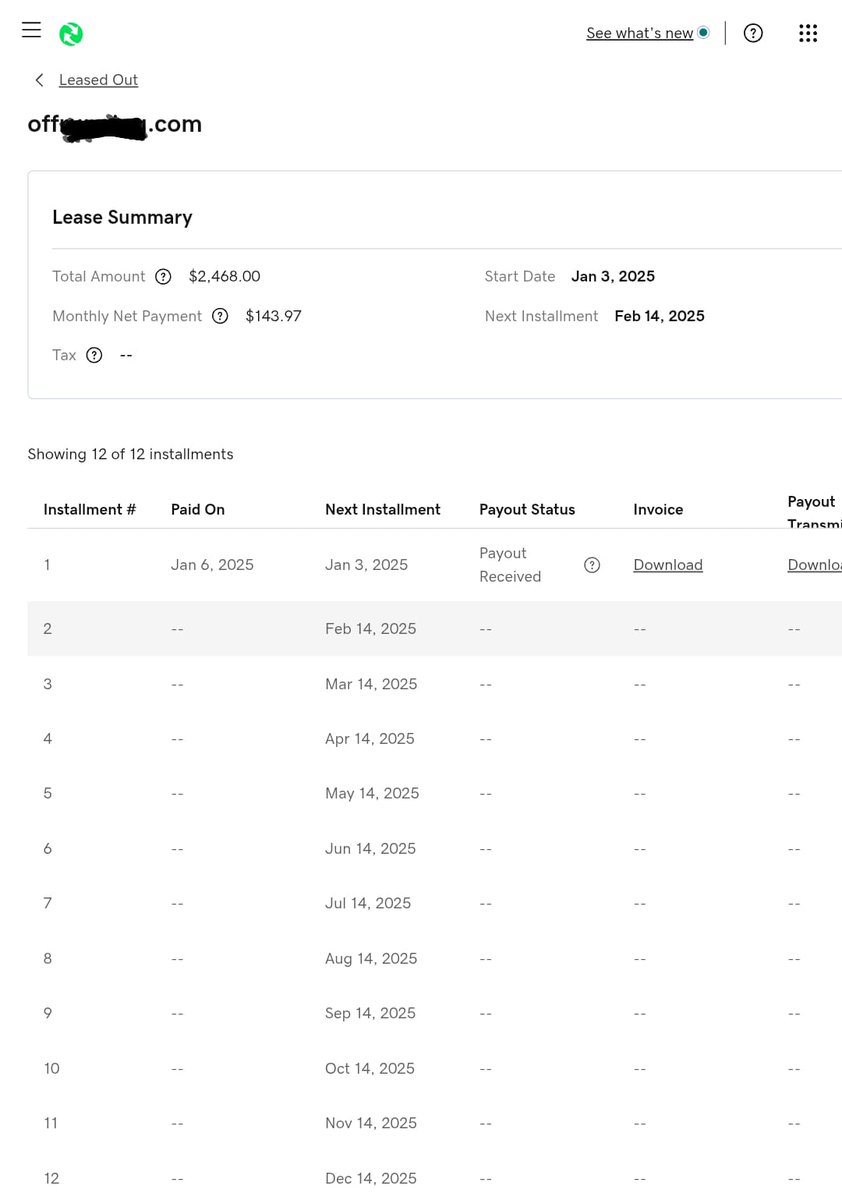
Task: Click the Jan 6, 2025 paid date
Action: point(212,565)
